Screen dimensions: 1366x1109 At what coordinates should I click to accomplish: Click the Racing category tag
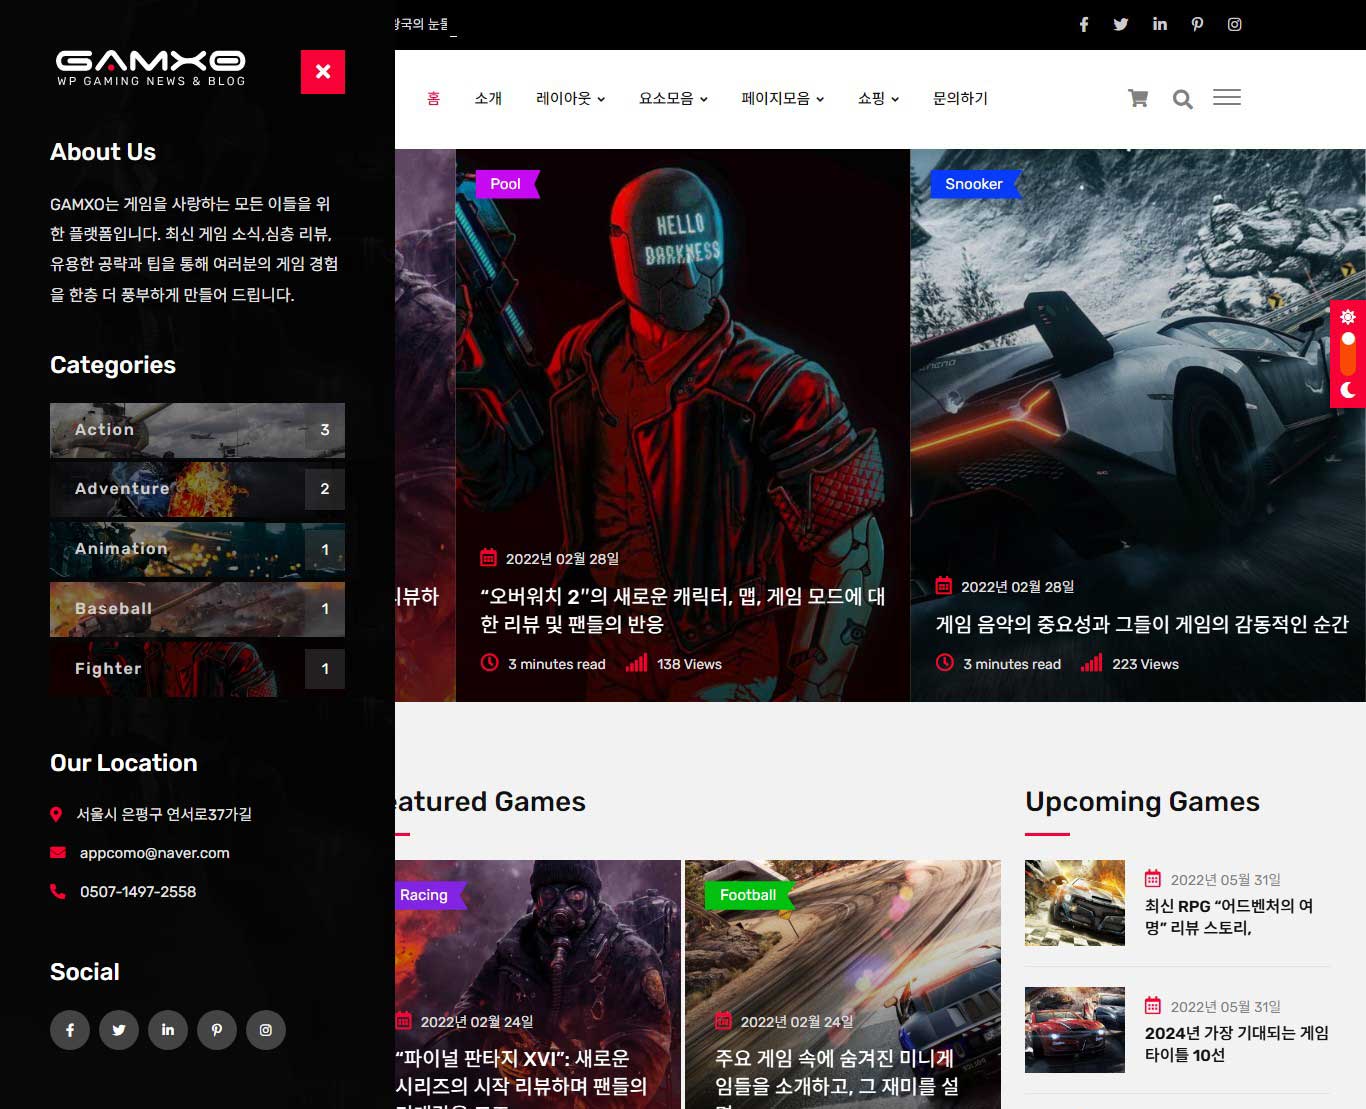430,895
